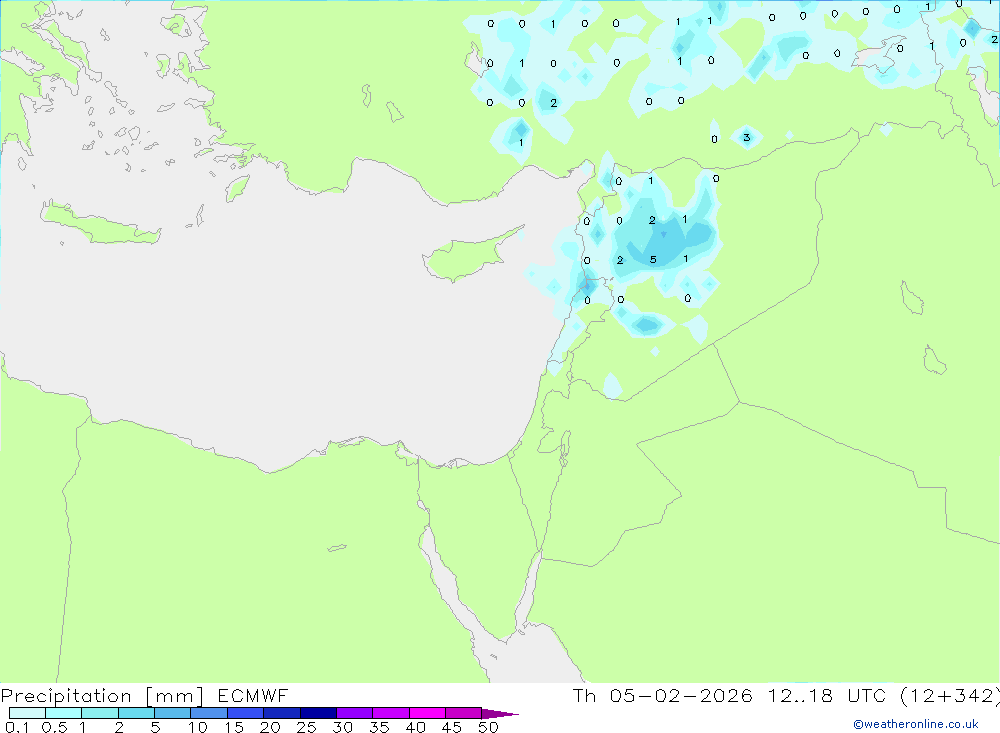
Task: Click the island of Crete on the map
Action: pyautogui.click(x=99, y=223)
